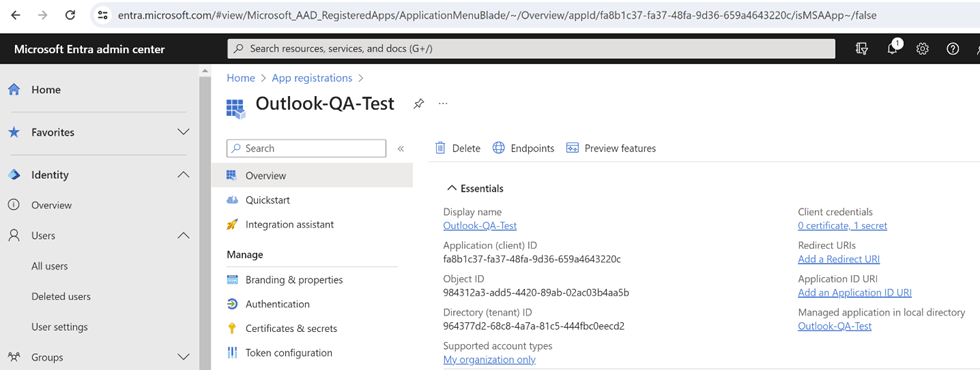
Task: Open Deleted users
Action: click(61, 296)
